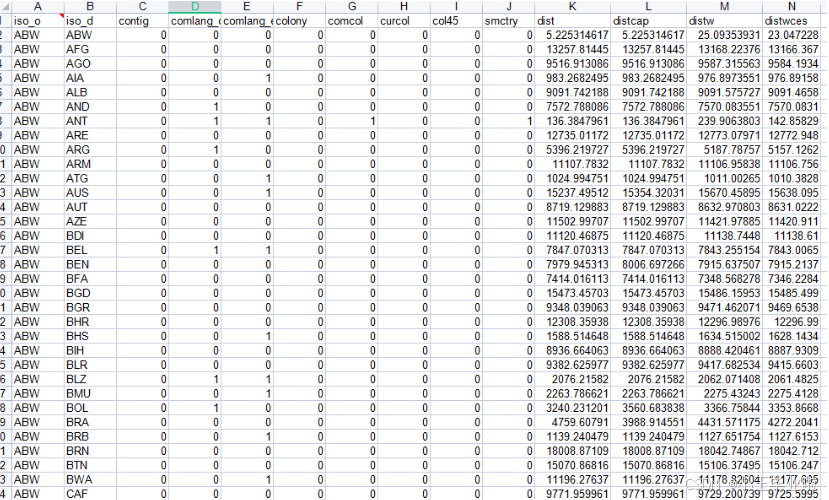Select dist value 5.225314617 in column K
The width and height of the screenshot is (829, 500).
pyautogui.click(x=572, y=35)
